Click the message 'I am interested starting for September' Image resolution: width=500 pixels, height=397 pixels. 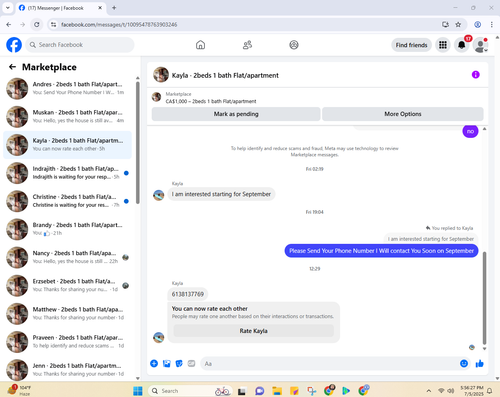(221, 194)
